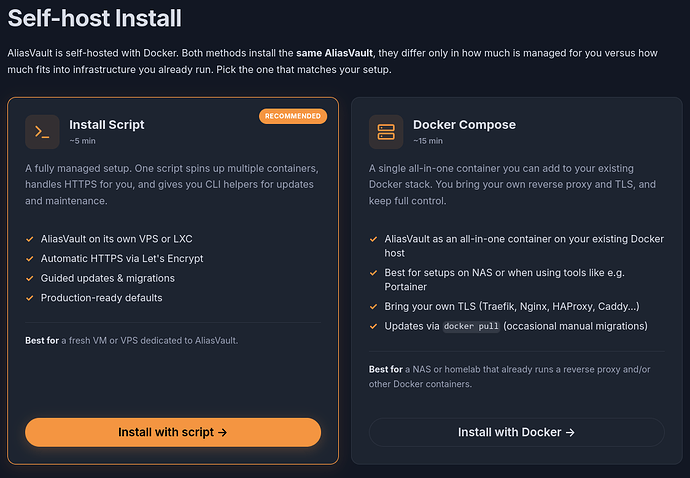Click the Install with Docker button
690x478 pixels.
(517, 432)
